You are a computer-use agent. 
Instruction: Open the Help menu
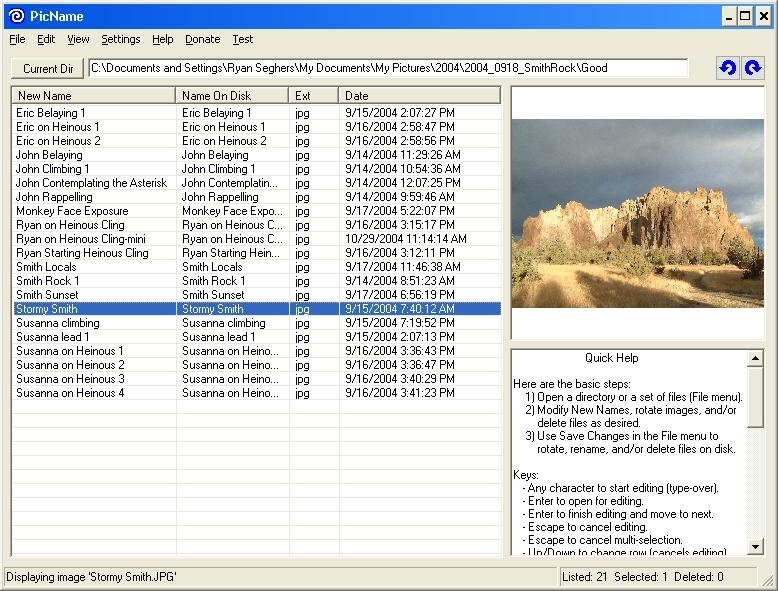163,39
